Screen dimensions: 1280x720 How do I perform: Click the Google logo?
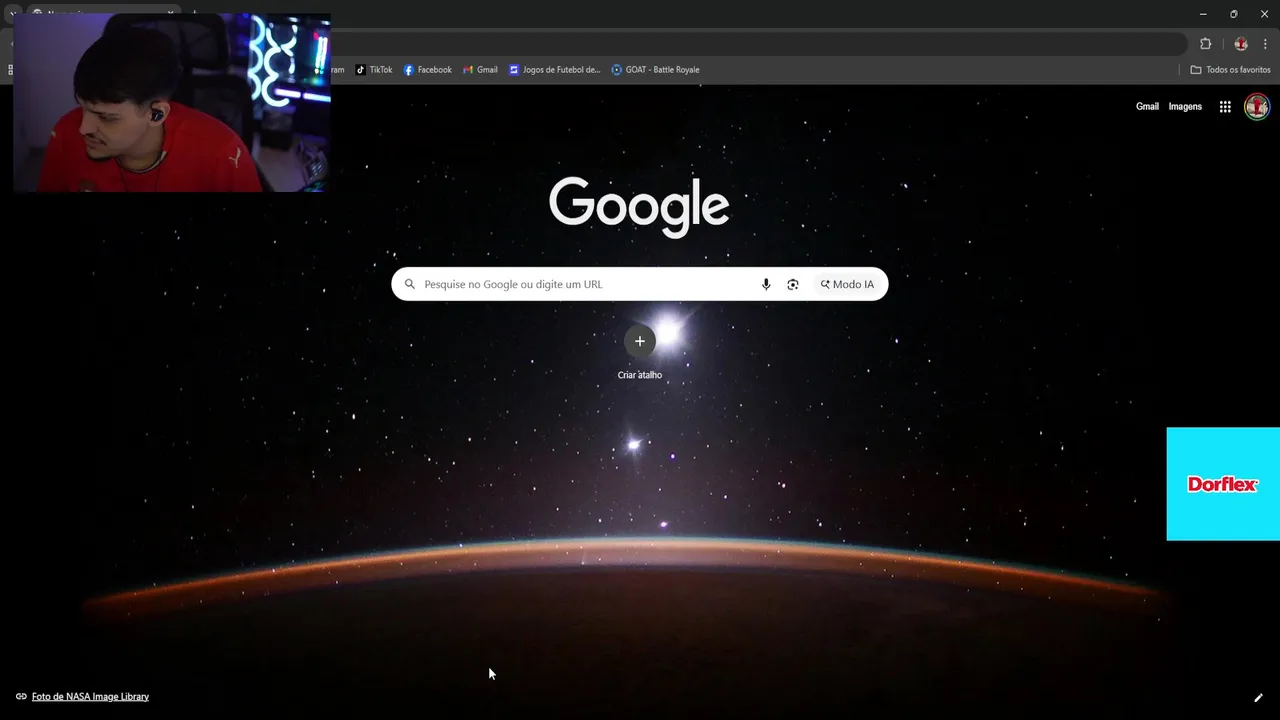coord(639,207)
